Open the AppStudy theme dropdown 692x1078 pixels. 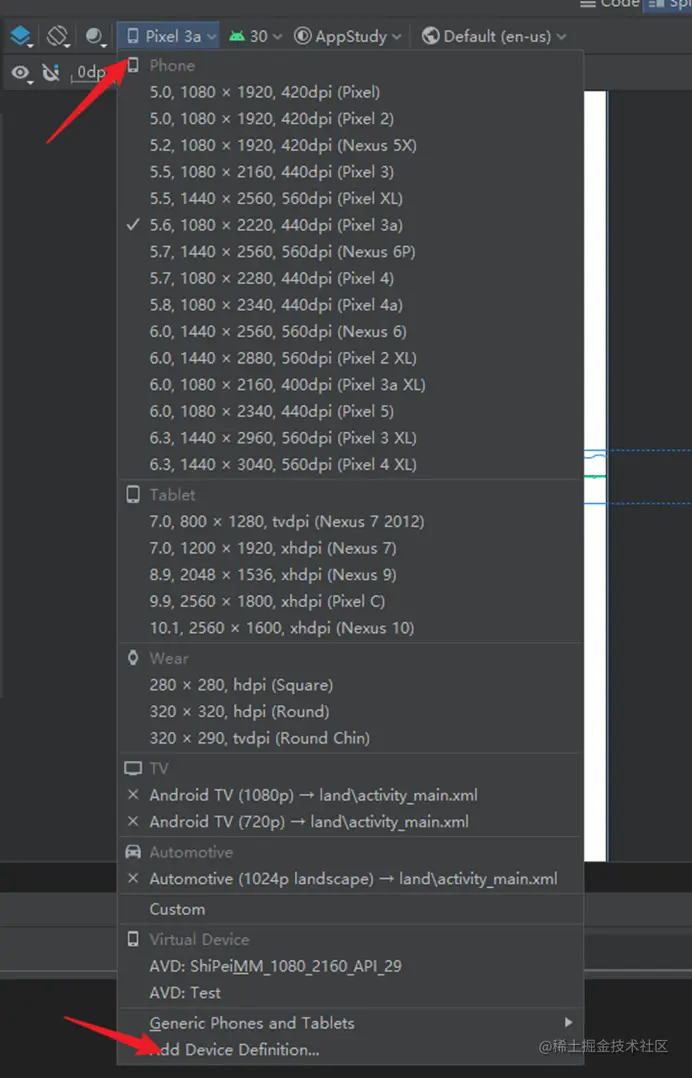tap(347, 36)
